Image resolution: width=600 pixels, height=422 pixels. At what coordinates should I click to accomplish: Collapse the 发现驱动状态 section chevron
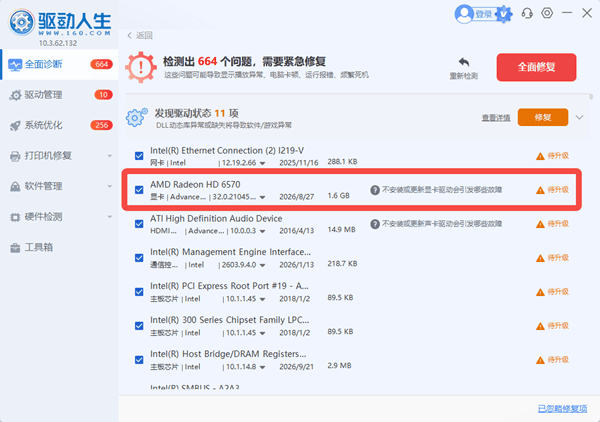tap(579, 117)
